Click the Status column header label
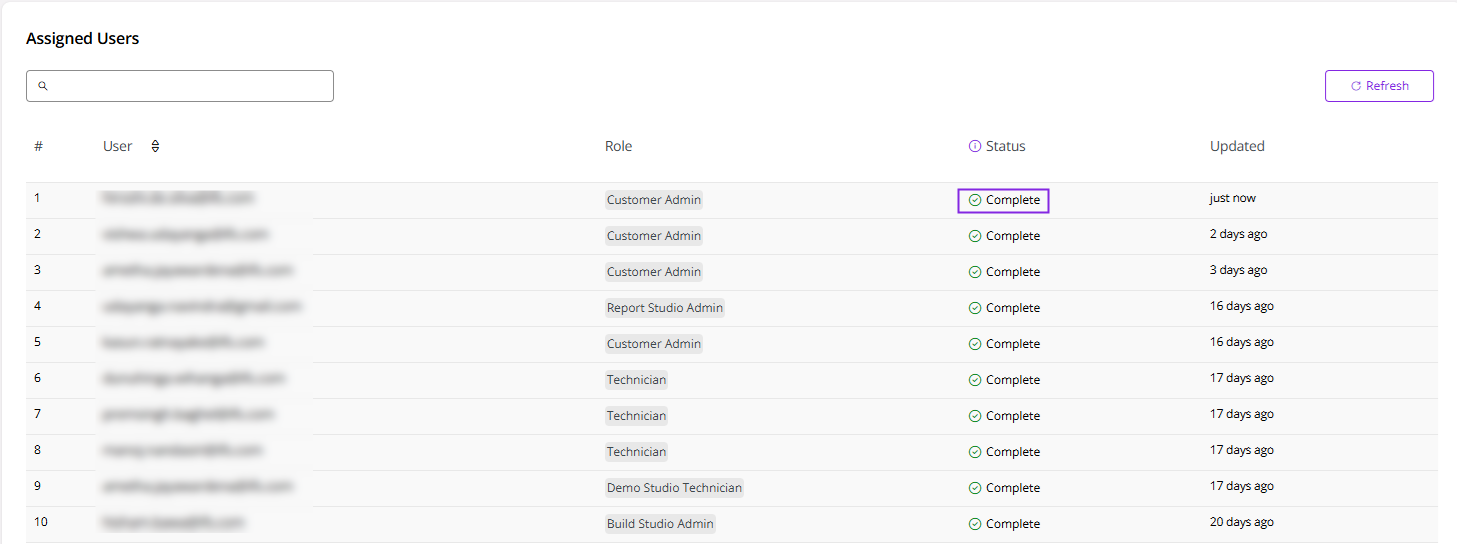1457x544 pixels. [x=1006, y=146]
